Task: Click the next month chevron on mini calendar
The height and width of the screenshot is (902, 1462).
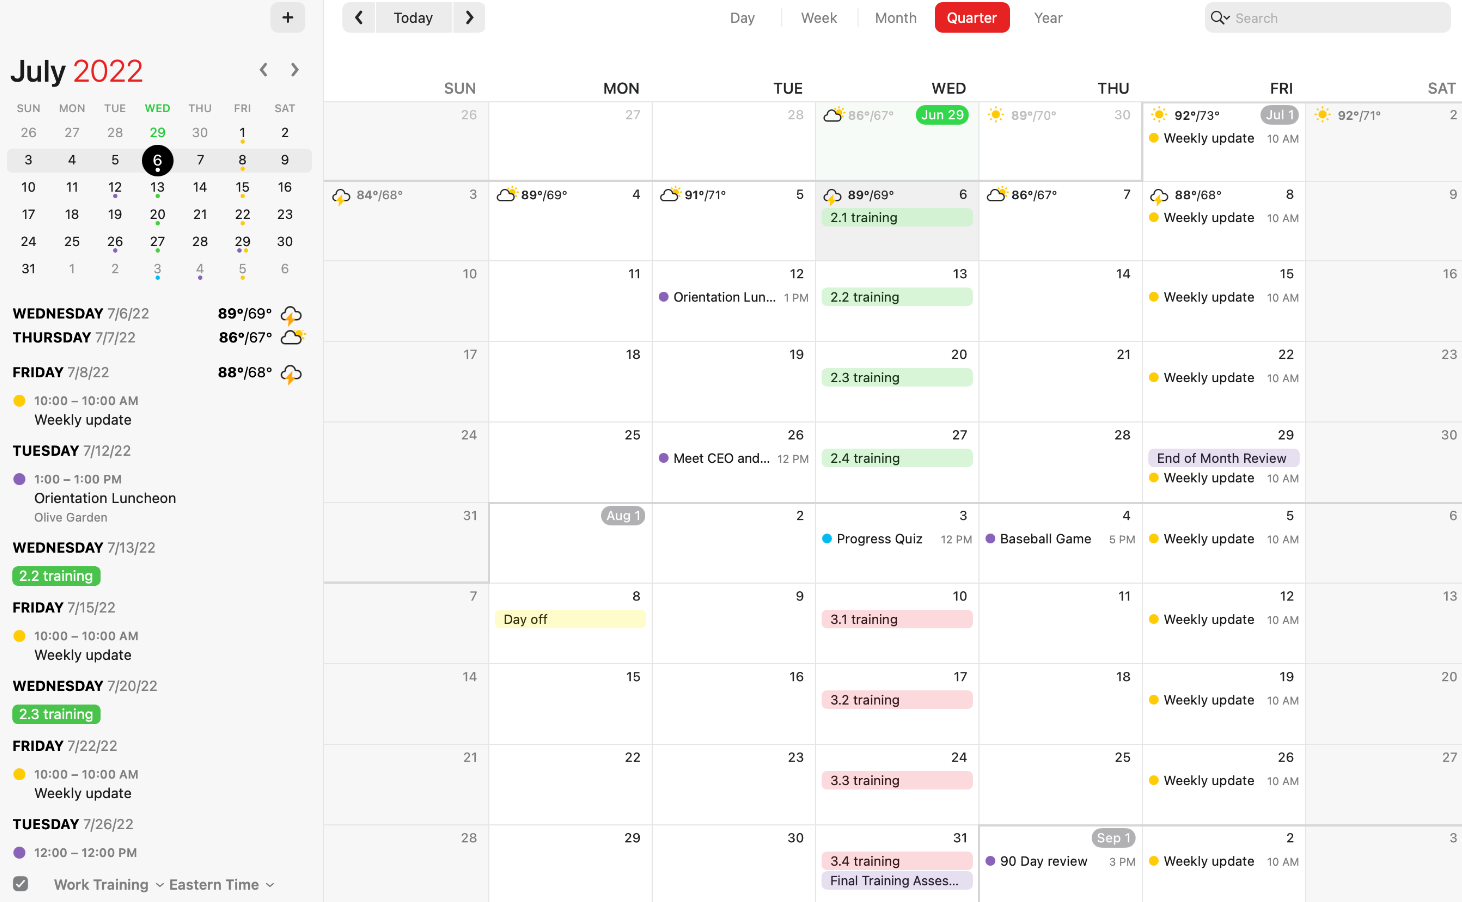Action: click(x=294, y=69)
